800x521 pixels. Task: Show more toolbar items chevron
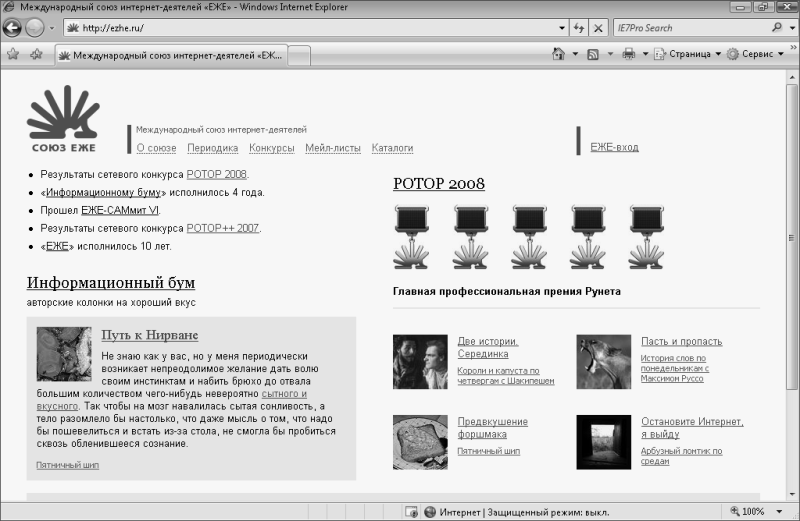[x=793, y=47]
